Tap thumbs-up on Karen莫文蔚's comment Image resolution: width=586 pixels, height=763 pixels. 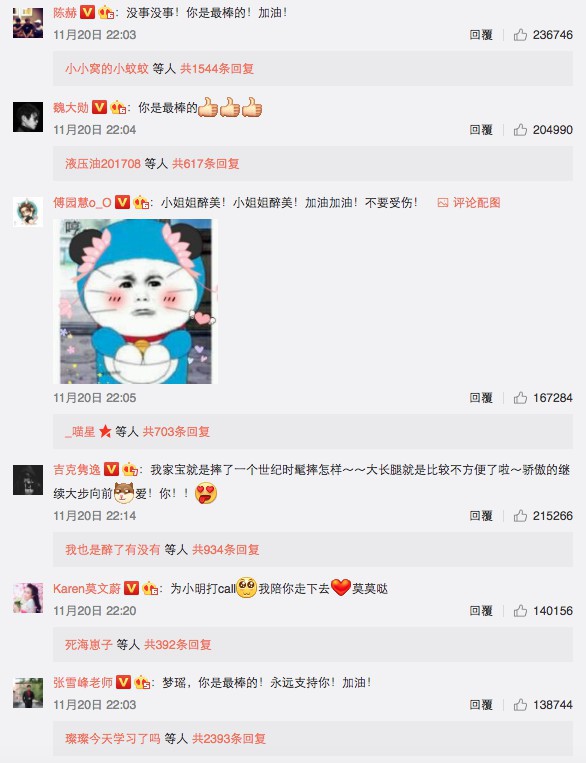coord(520,610)
